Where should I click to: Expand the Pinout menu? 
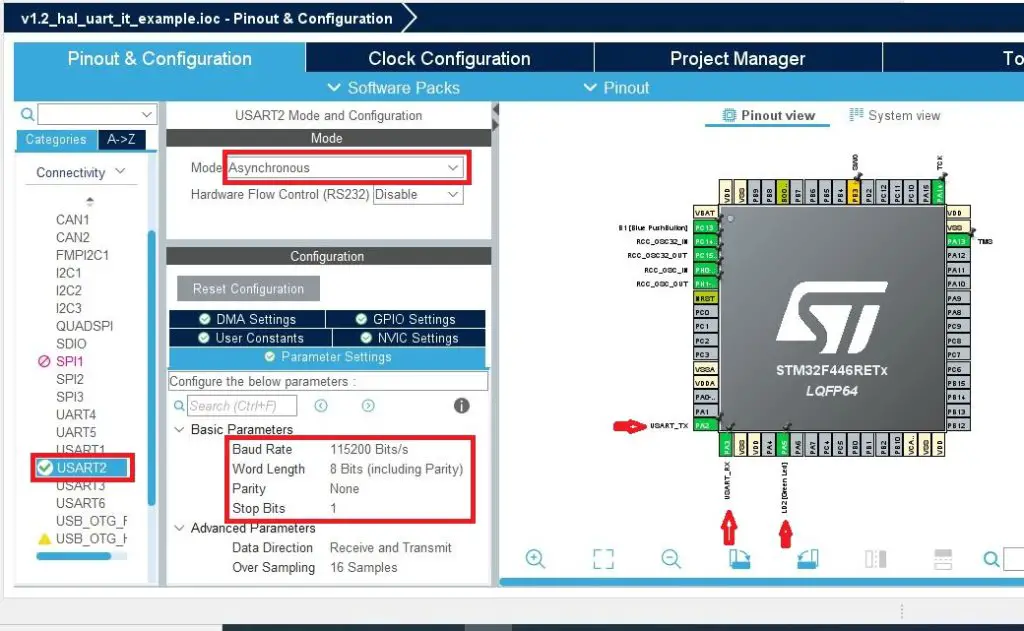click(616, 88)
